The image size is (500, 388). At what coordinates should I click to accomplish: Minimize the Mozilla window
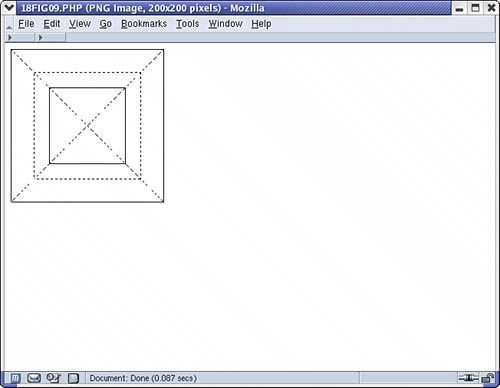pyautogui.click(x=459, y=8)
